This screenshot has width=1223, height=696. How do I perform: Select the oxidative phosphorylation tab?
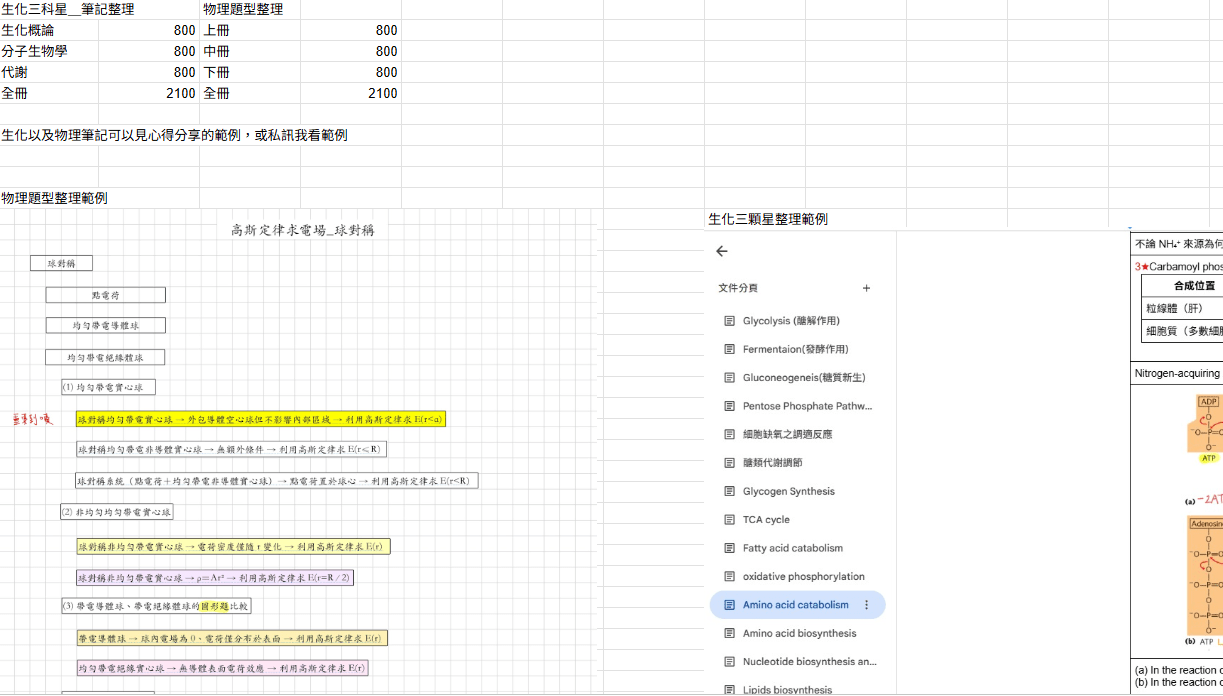797,576
